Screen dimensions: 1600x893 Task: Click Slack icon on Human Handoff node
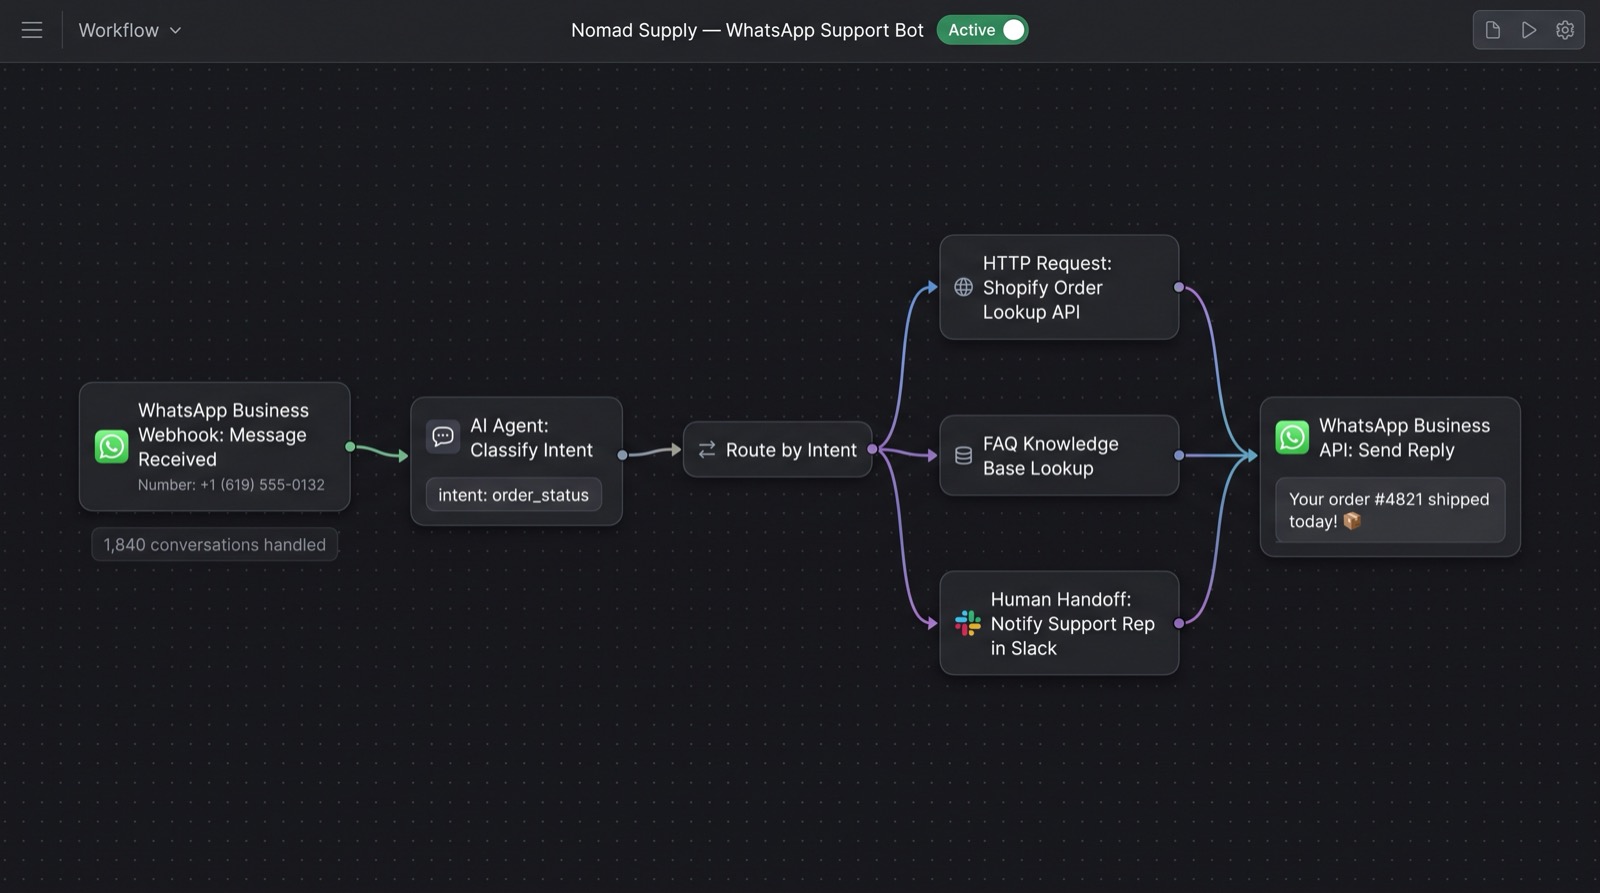[967, 623]
